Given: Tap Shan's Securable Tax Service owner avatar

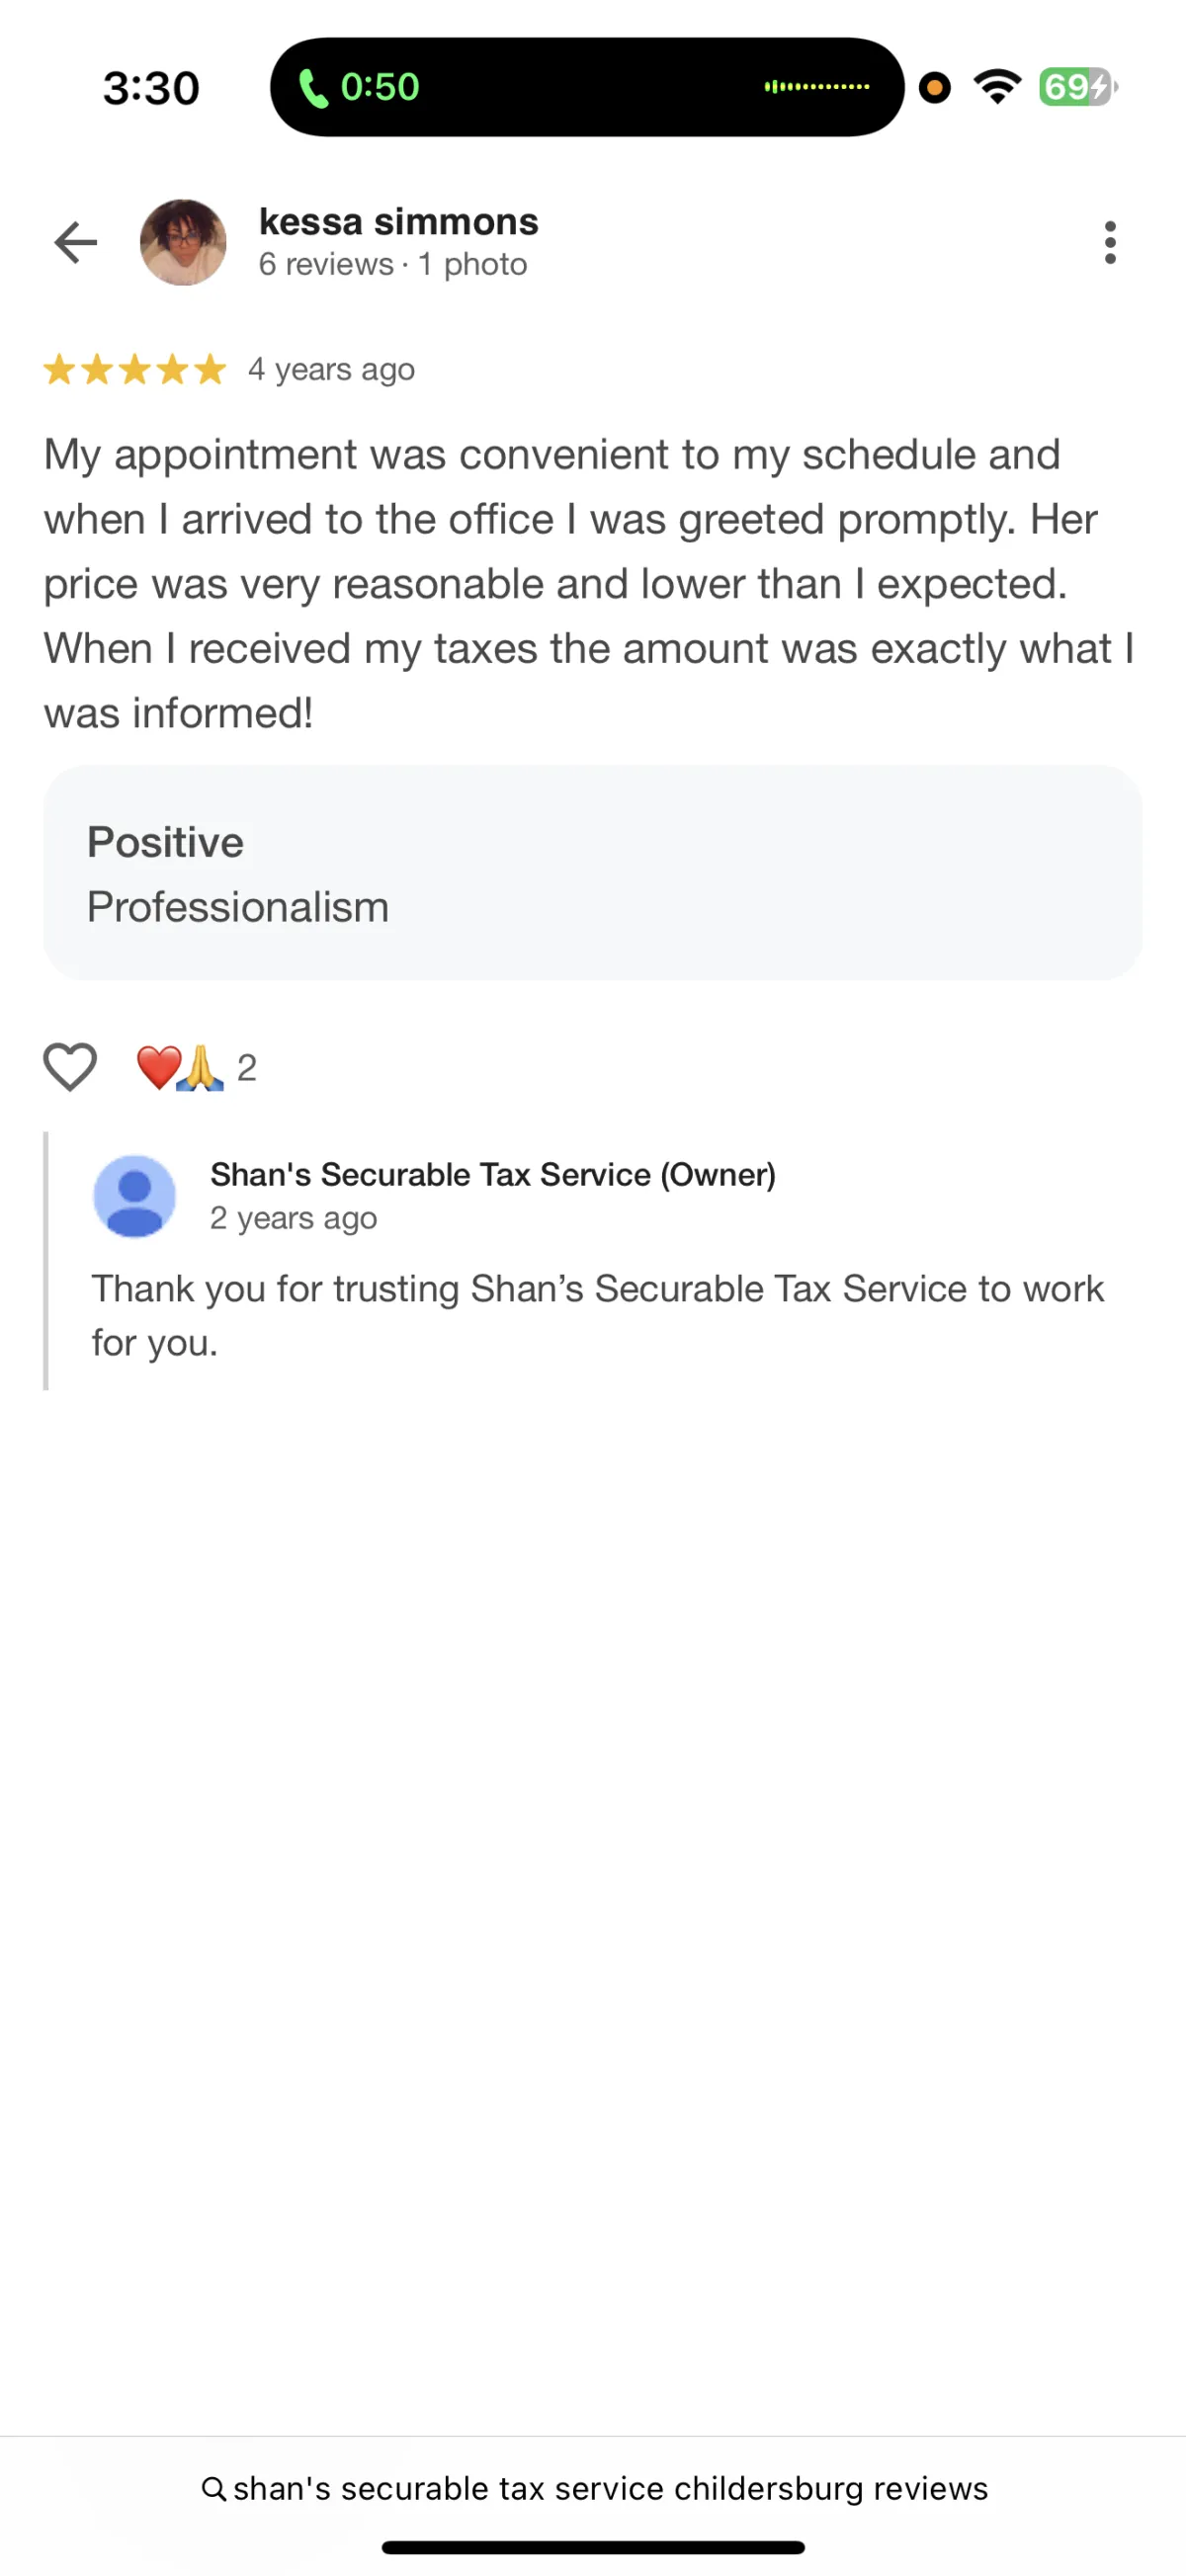Looking at the screenshot, I should pyautogui.click(x=135, y=1196).
